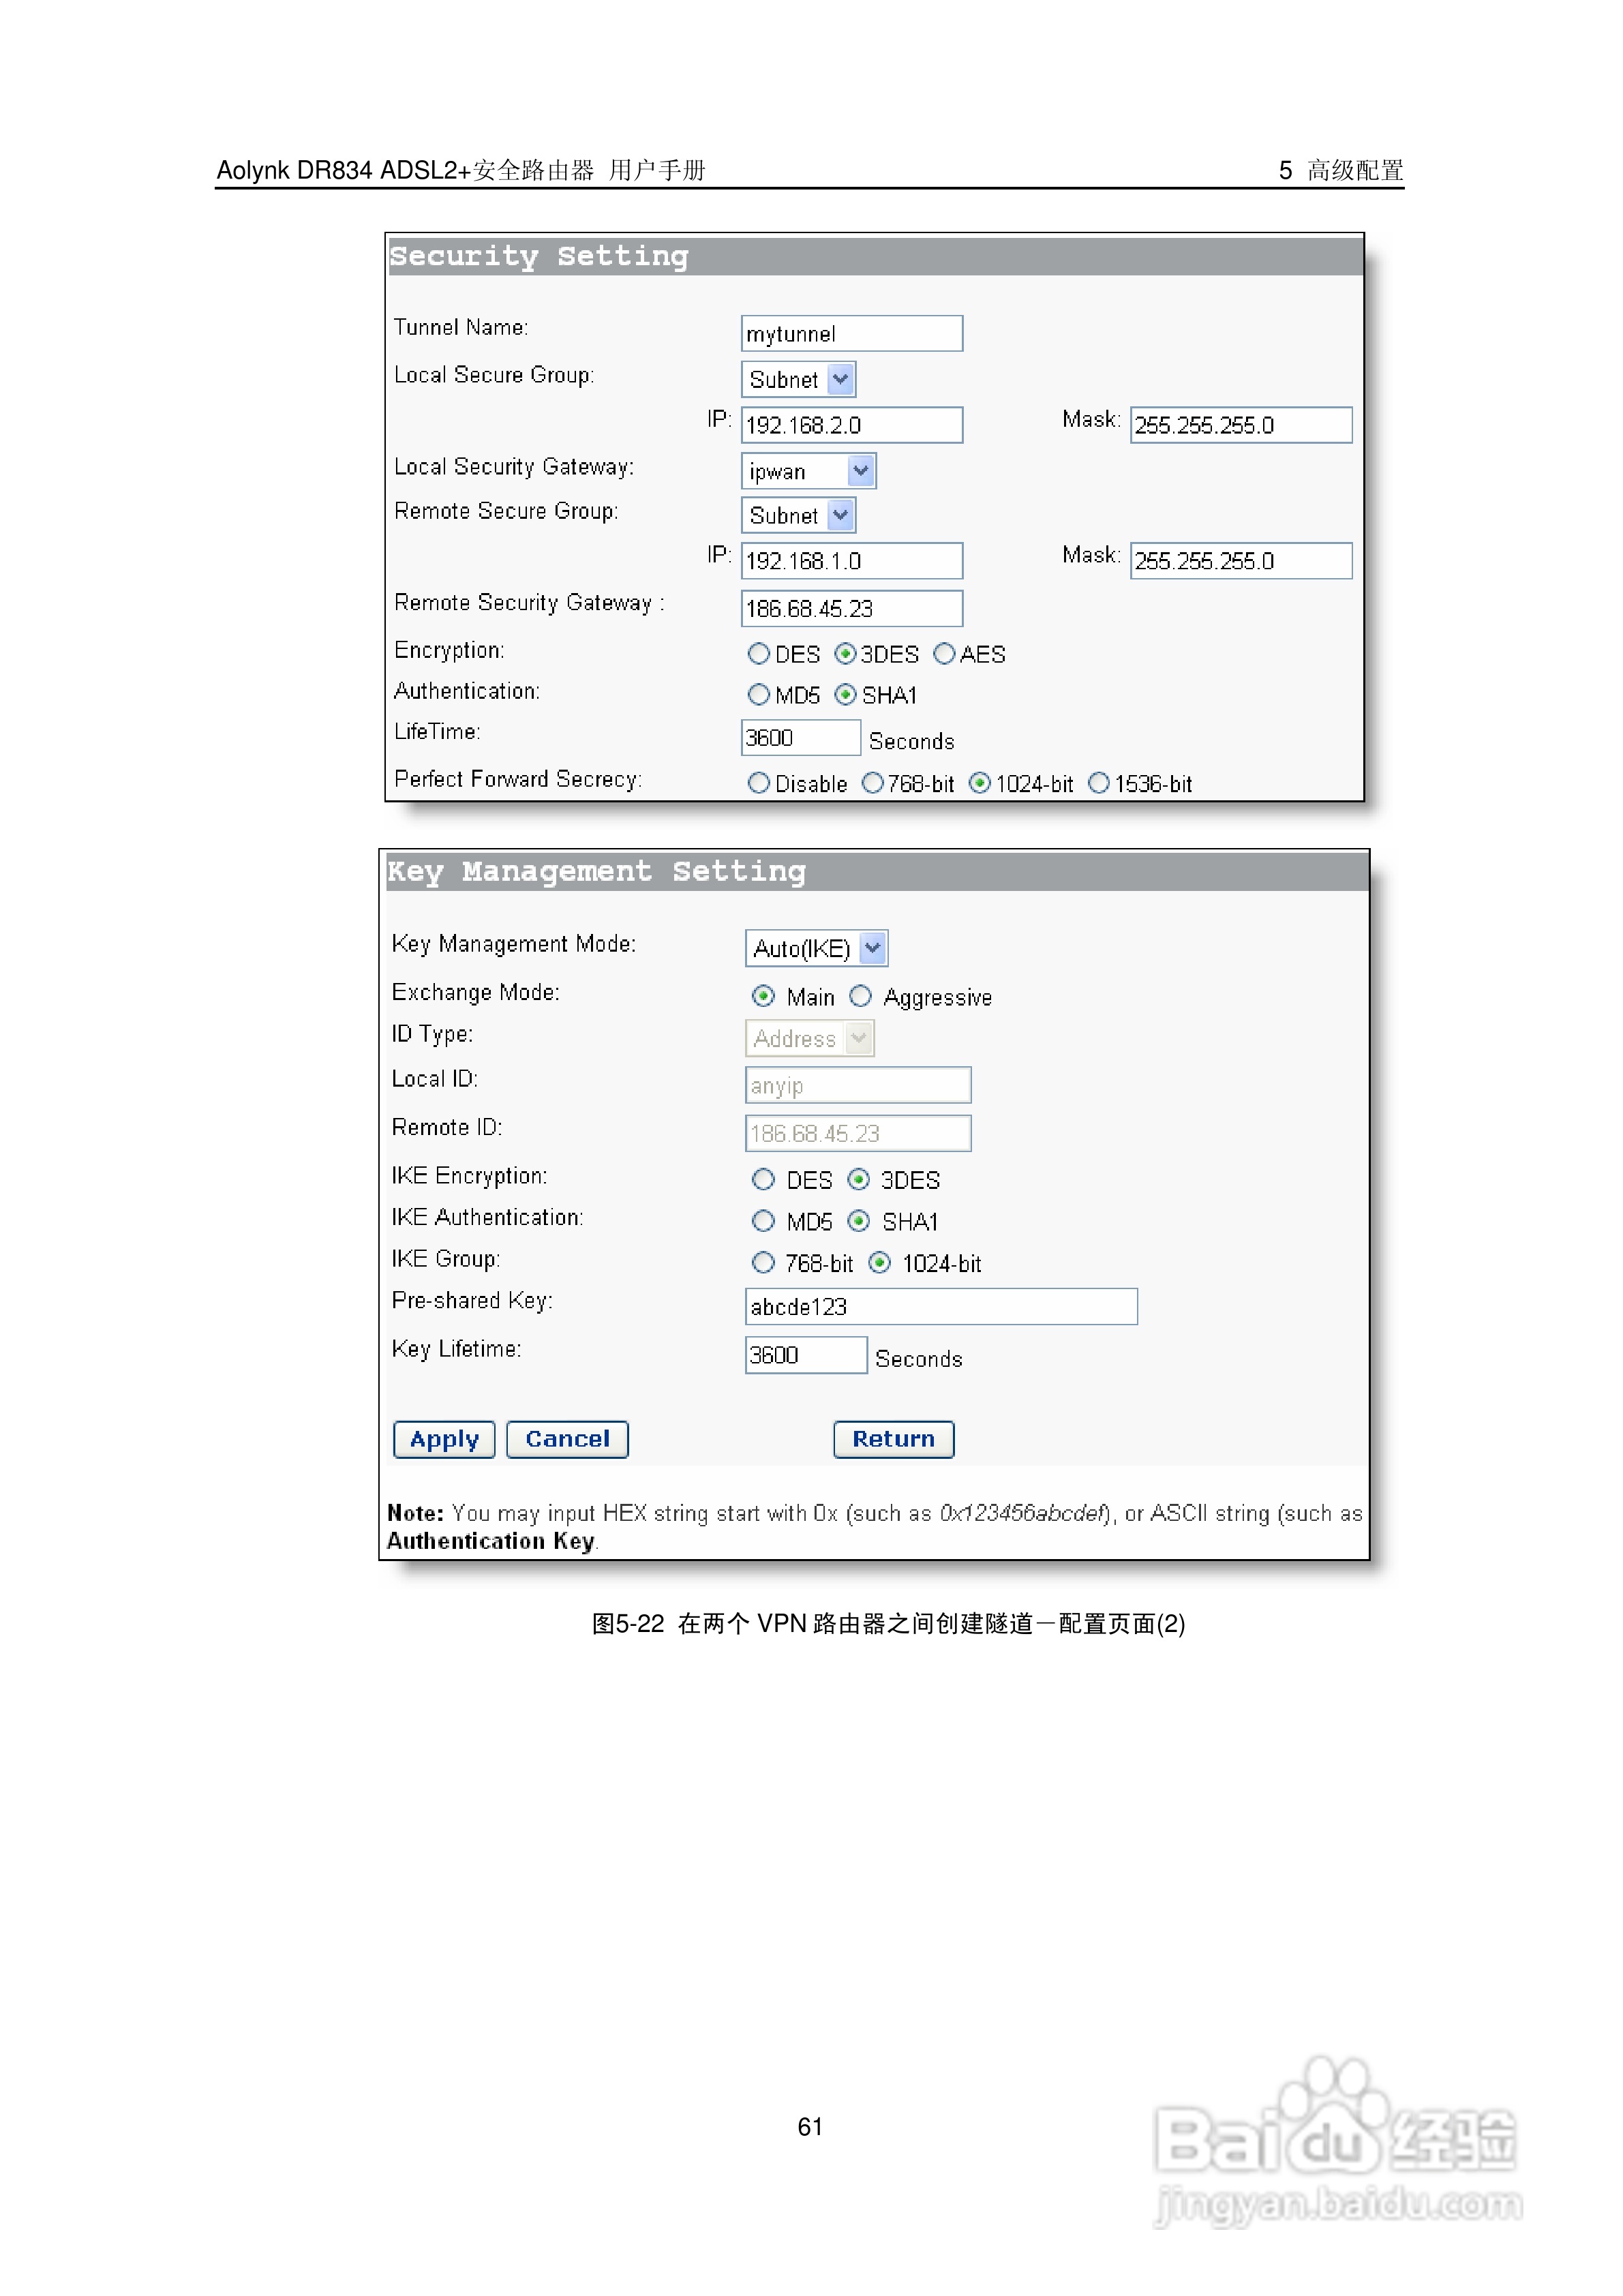Disable Perfect Forward Secrecy
The image size is (1623, 2296).
(759, 783)
